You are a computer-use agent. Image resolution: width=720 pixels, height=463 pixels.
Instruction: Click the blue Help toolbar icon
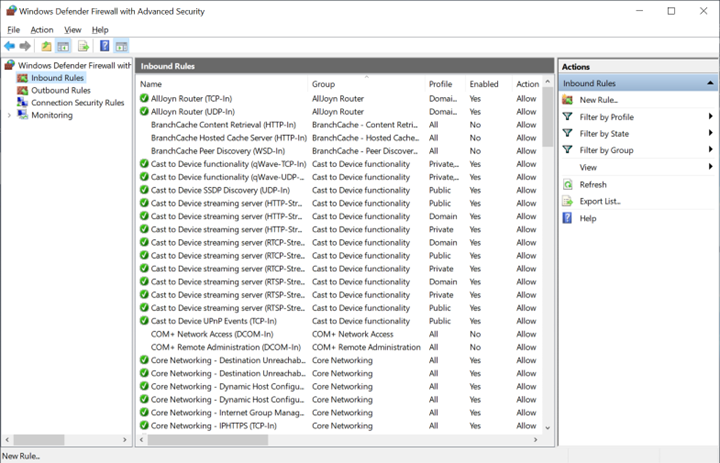point(105,46)
